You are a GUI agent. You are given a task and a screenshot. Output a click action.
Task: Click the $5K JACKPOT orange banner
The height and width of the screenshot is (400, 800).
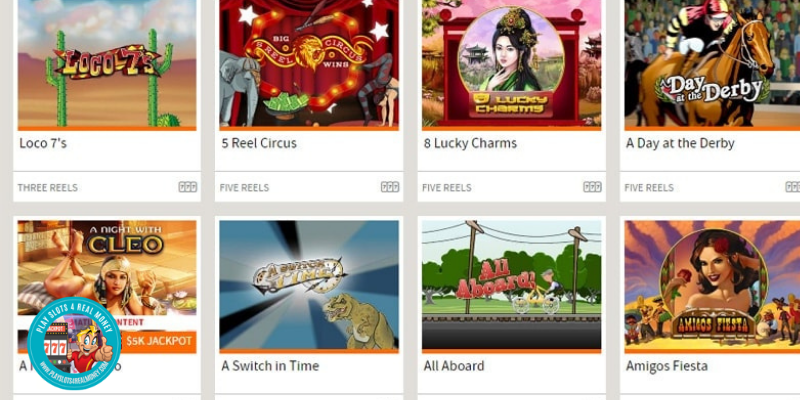click(x=159, y=341)
